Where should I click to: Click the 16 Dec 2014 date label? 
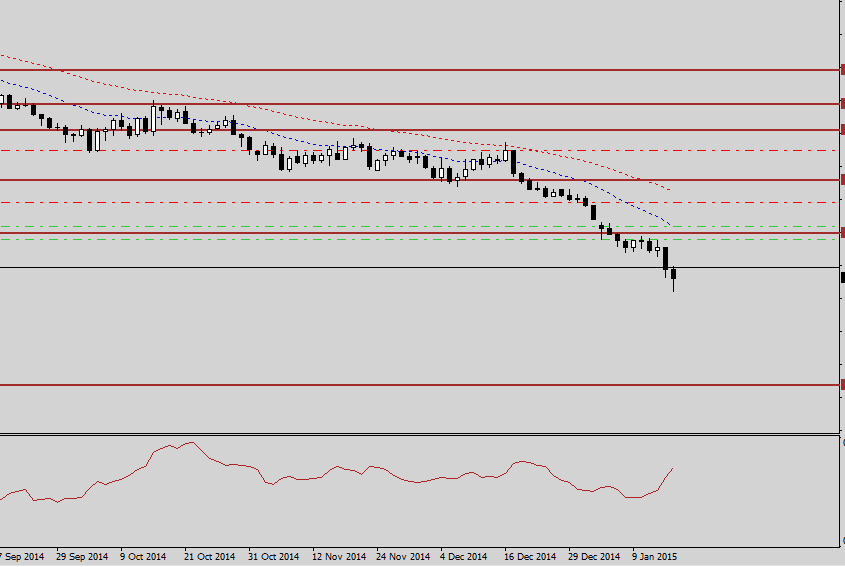[x=530, y=556]
